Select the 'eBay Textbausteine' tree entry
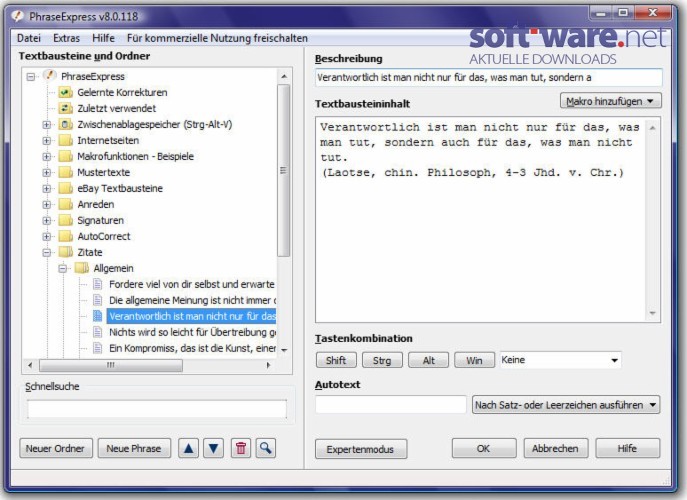687x500 pixels. pyautogui.click(x=120, y=188)
